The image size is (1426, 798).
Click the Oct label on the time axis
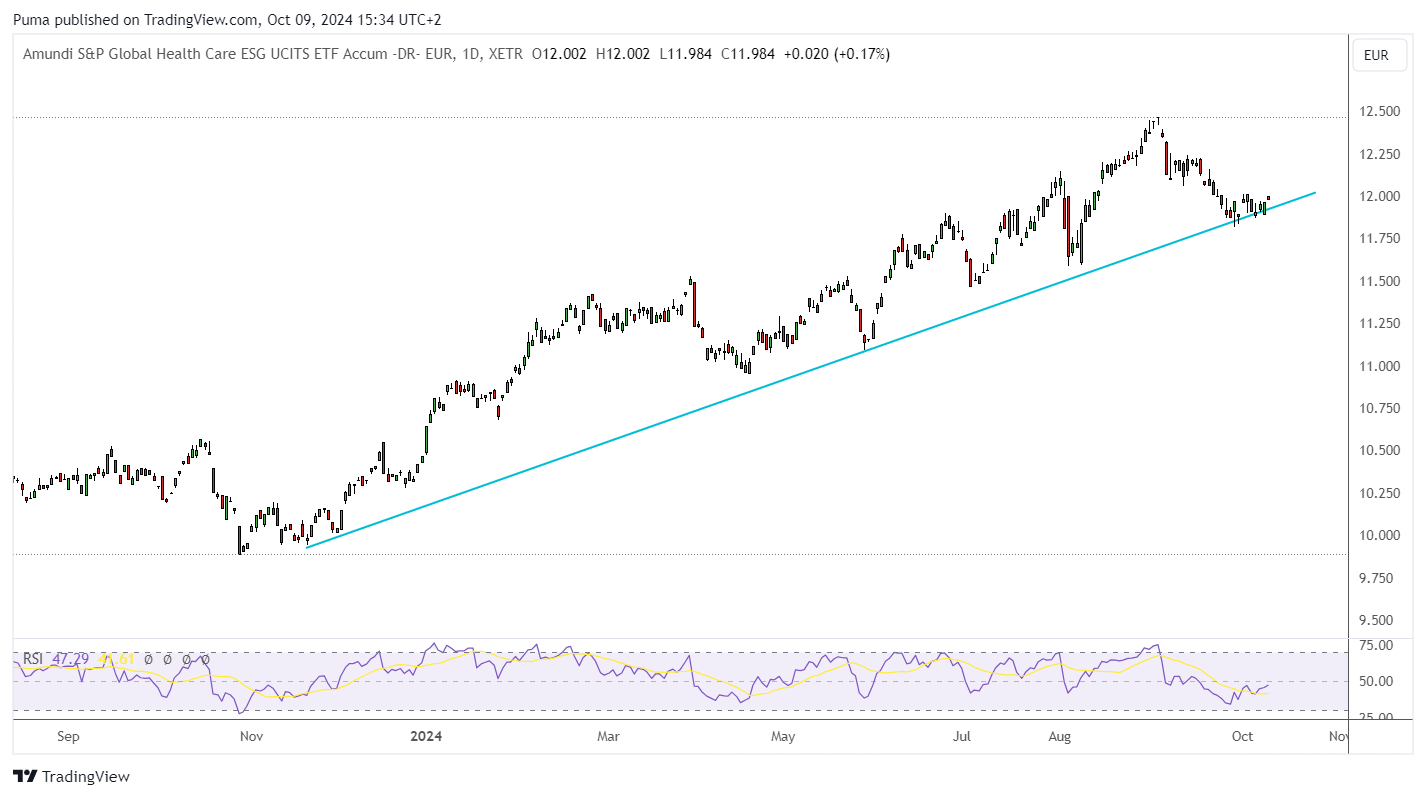pos(1242,737)
